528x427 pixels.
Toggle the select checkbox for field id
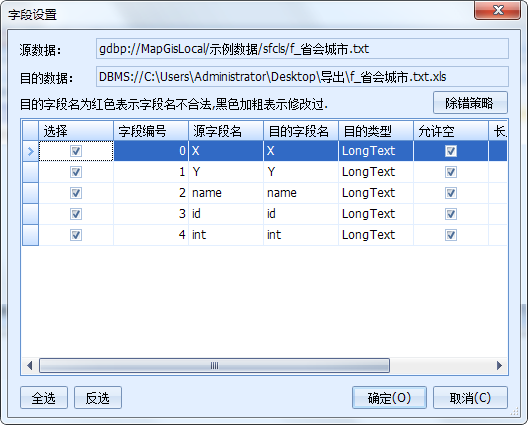pos(76,214)
